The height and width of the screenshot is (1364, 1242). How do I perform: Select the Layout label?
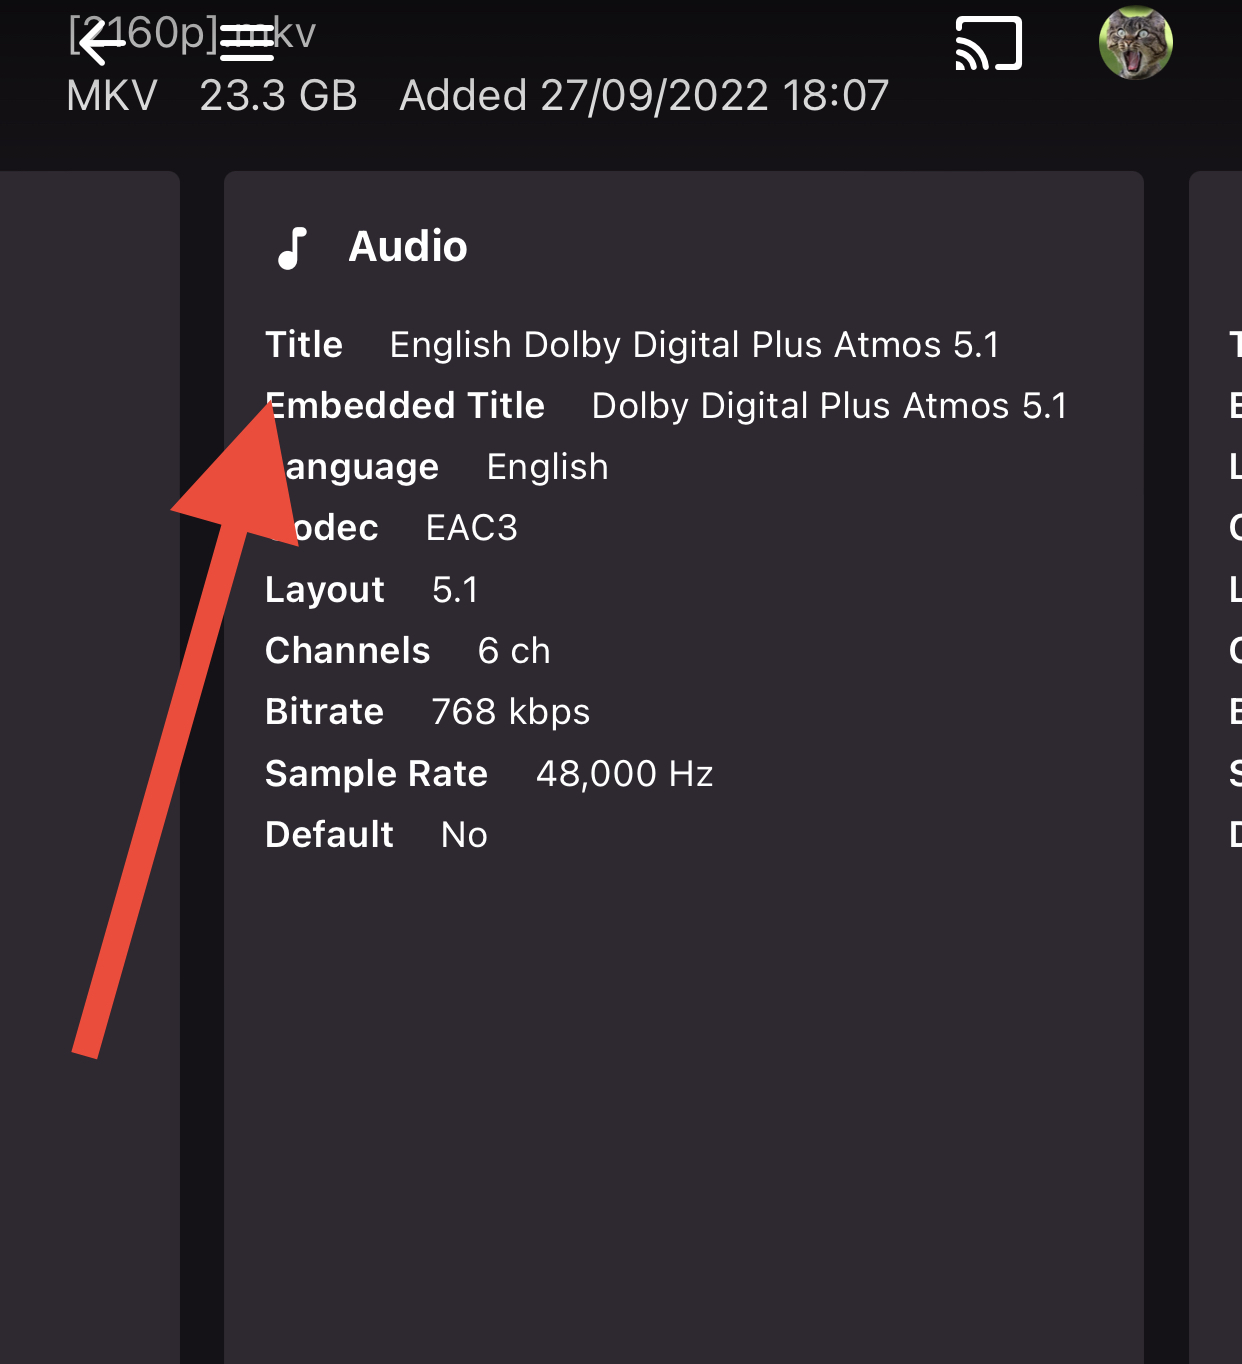click(x=325, y=590)
